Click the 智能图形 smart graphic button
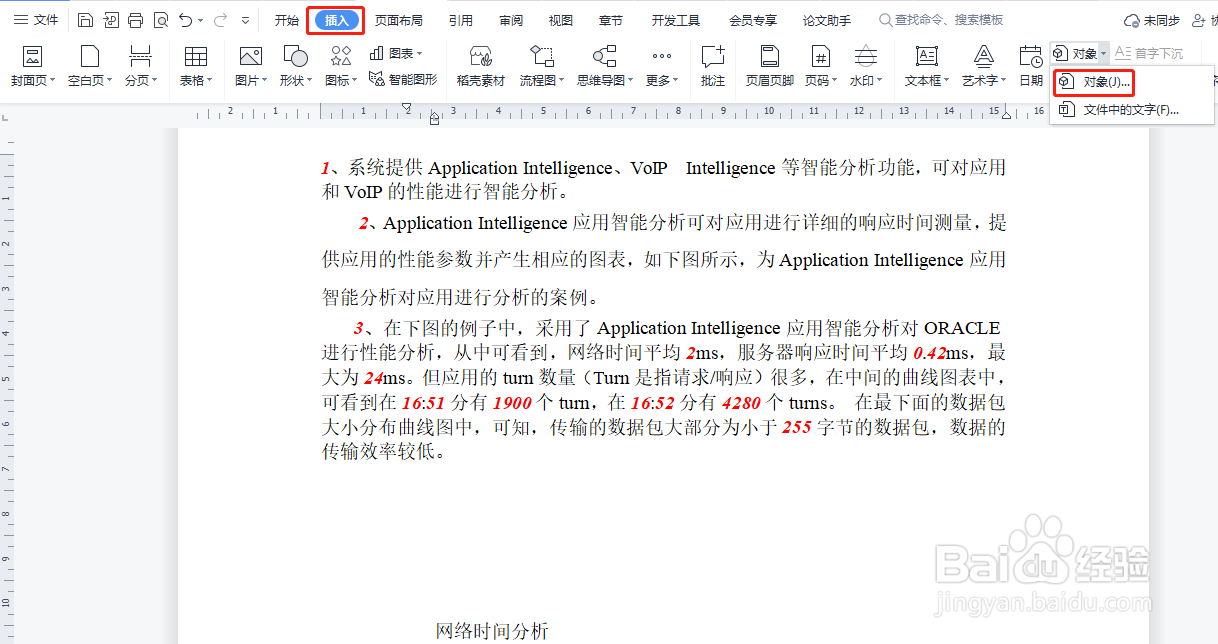 pyautogui.click(x=403, y=79)
